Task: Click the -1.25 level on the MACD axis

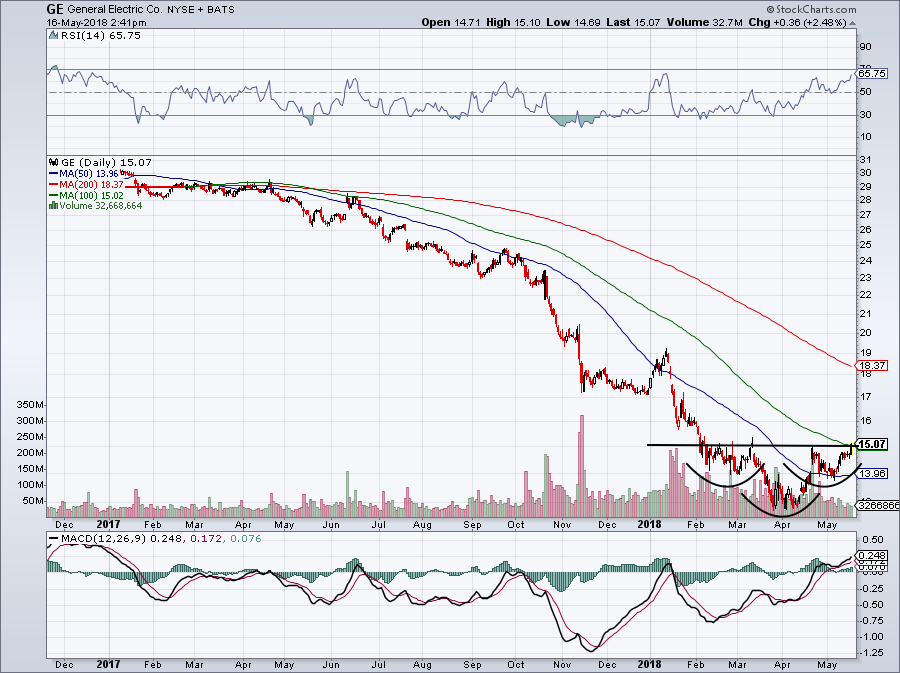Action: pyautogui.click(x=872, y=653)
